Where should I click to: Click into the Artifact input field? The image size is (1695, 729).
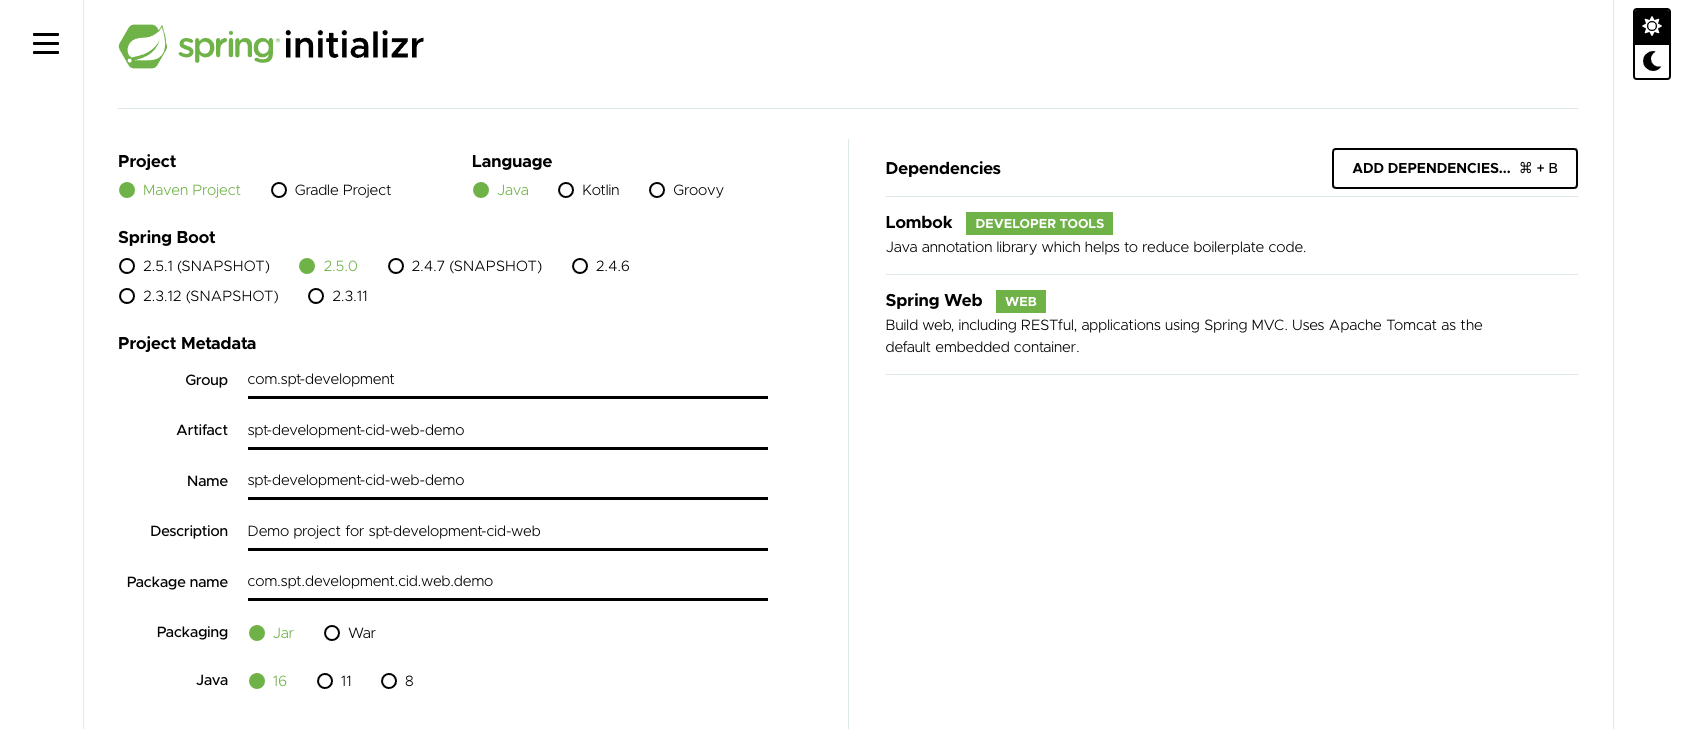[507, 431]
